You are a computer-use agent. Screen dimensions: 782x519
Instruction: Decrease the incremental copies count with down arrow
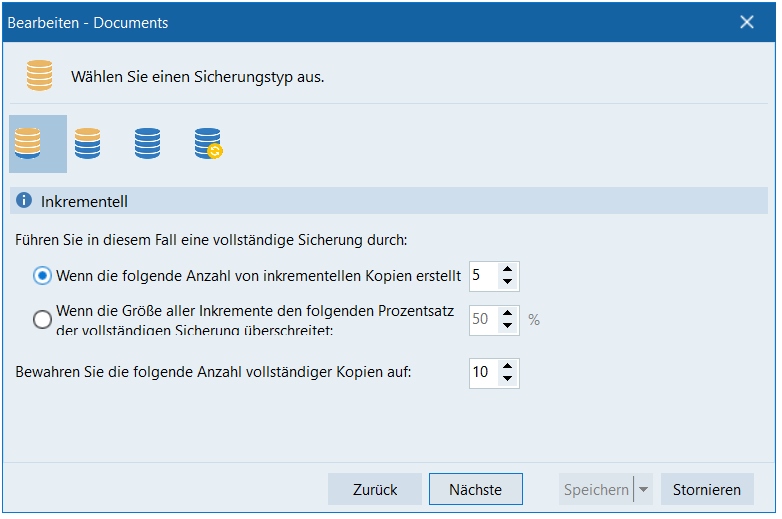point(508,283)
